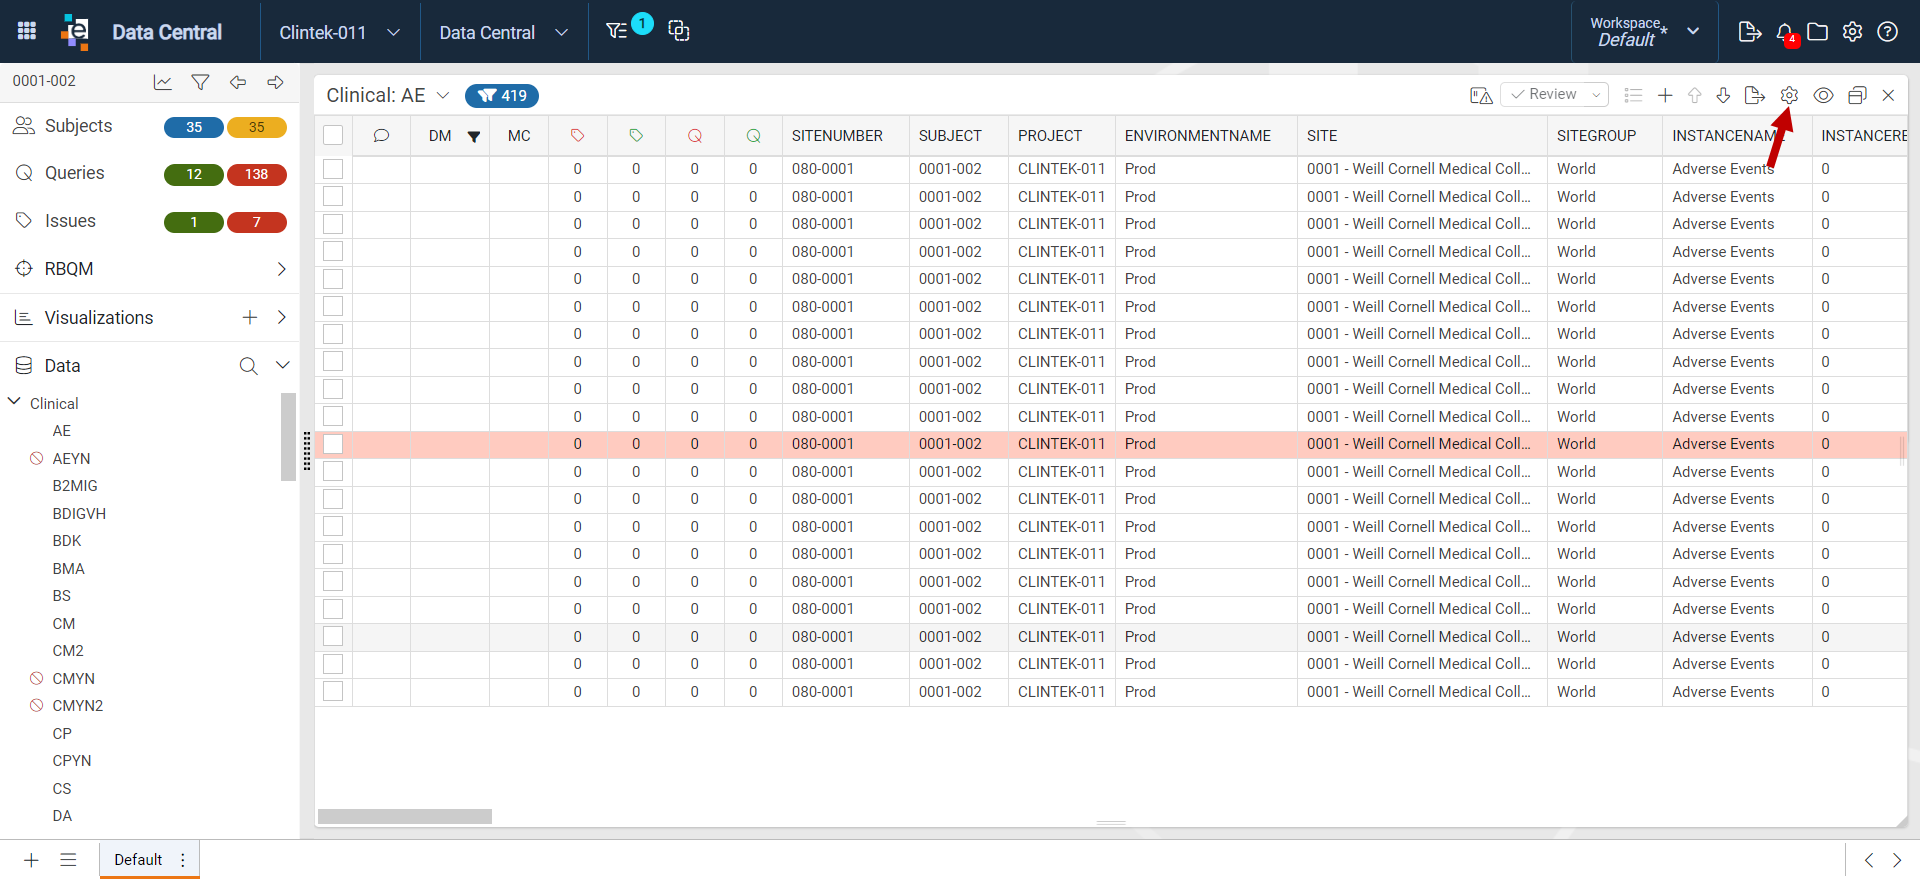Open the apps grid menu
The image size is (1920, 879).
pyautogui.click(x=27, y=31)
